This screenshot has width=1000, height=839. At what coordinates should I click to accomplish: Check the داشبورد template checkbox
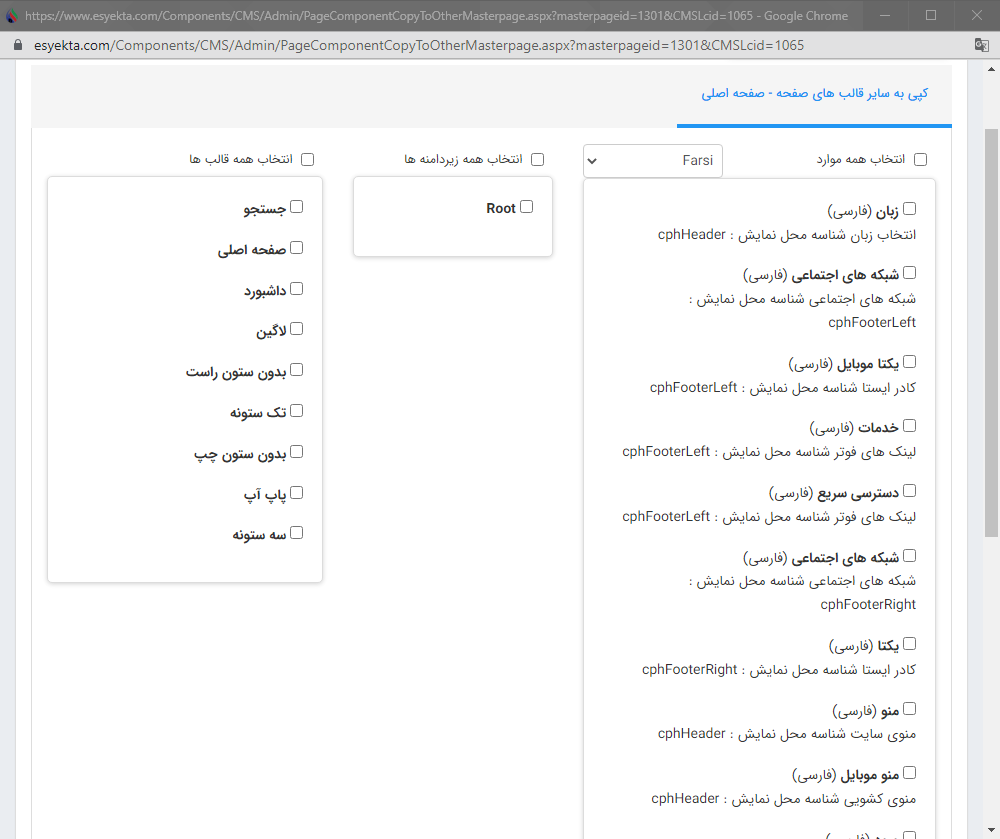pos(295,289)
